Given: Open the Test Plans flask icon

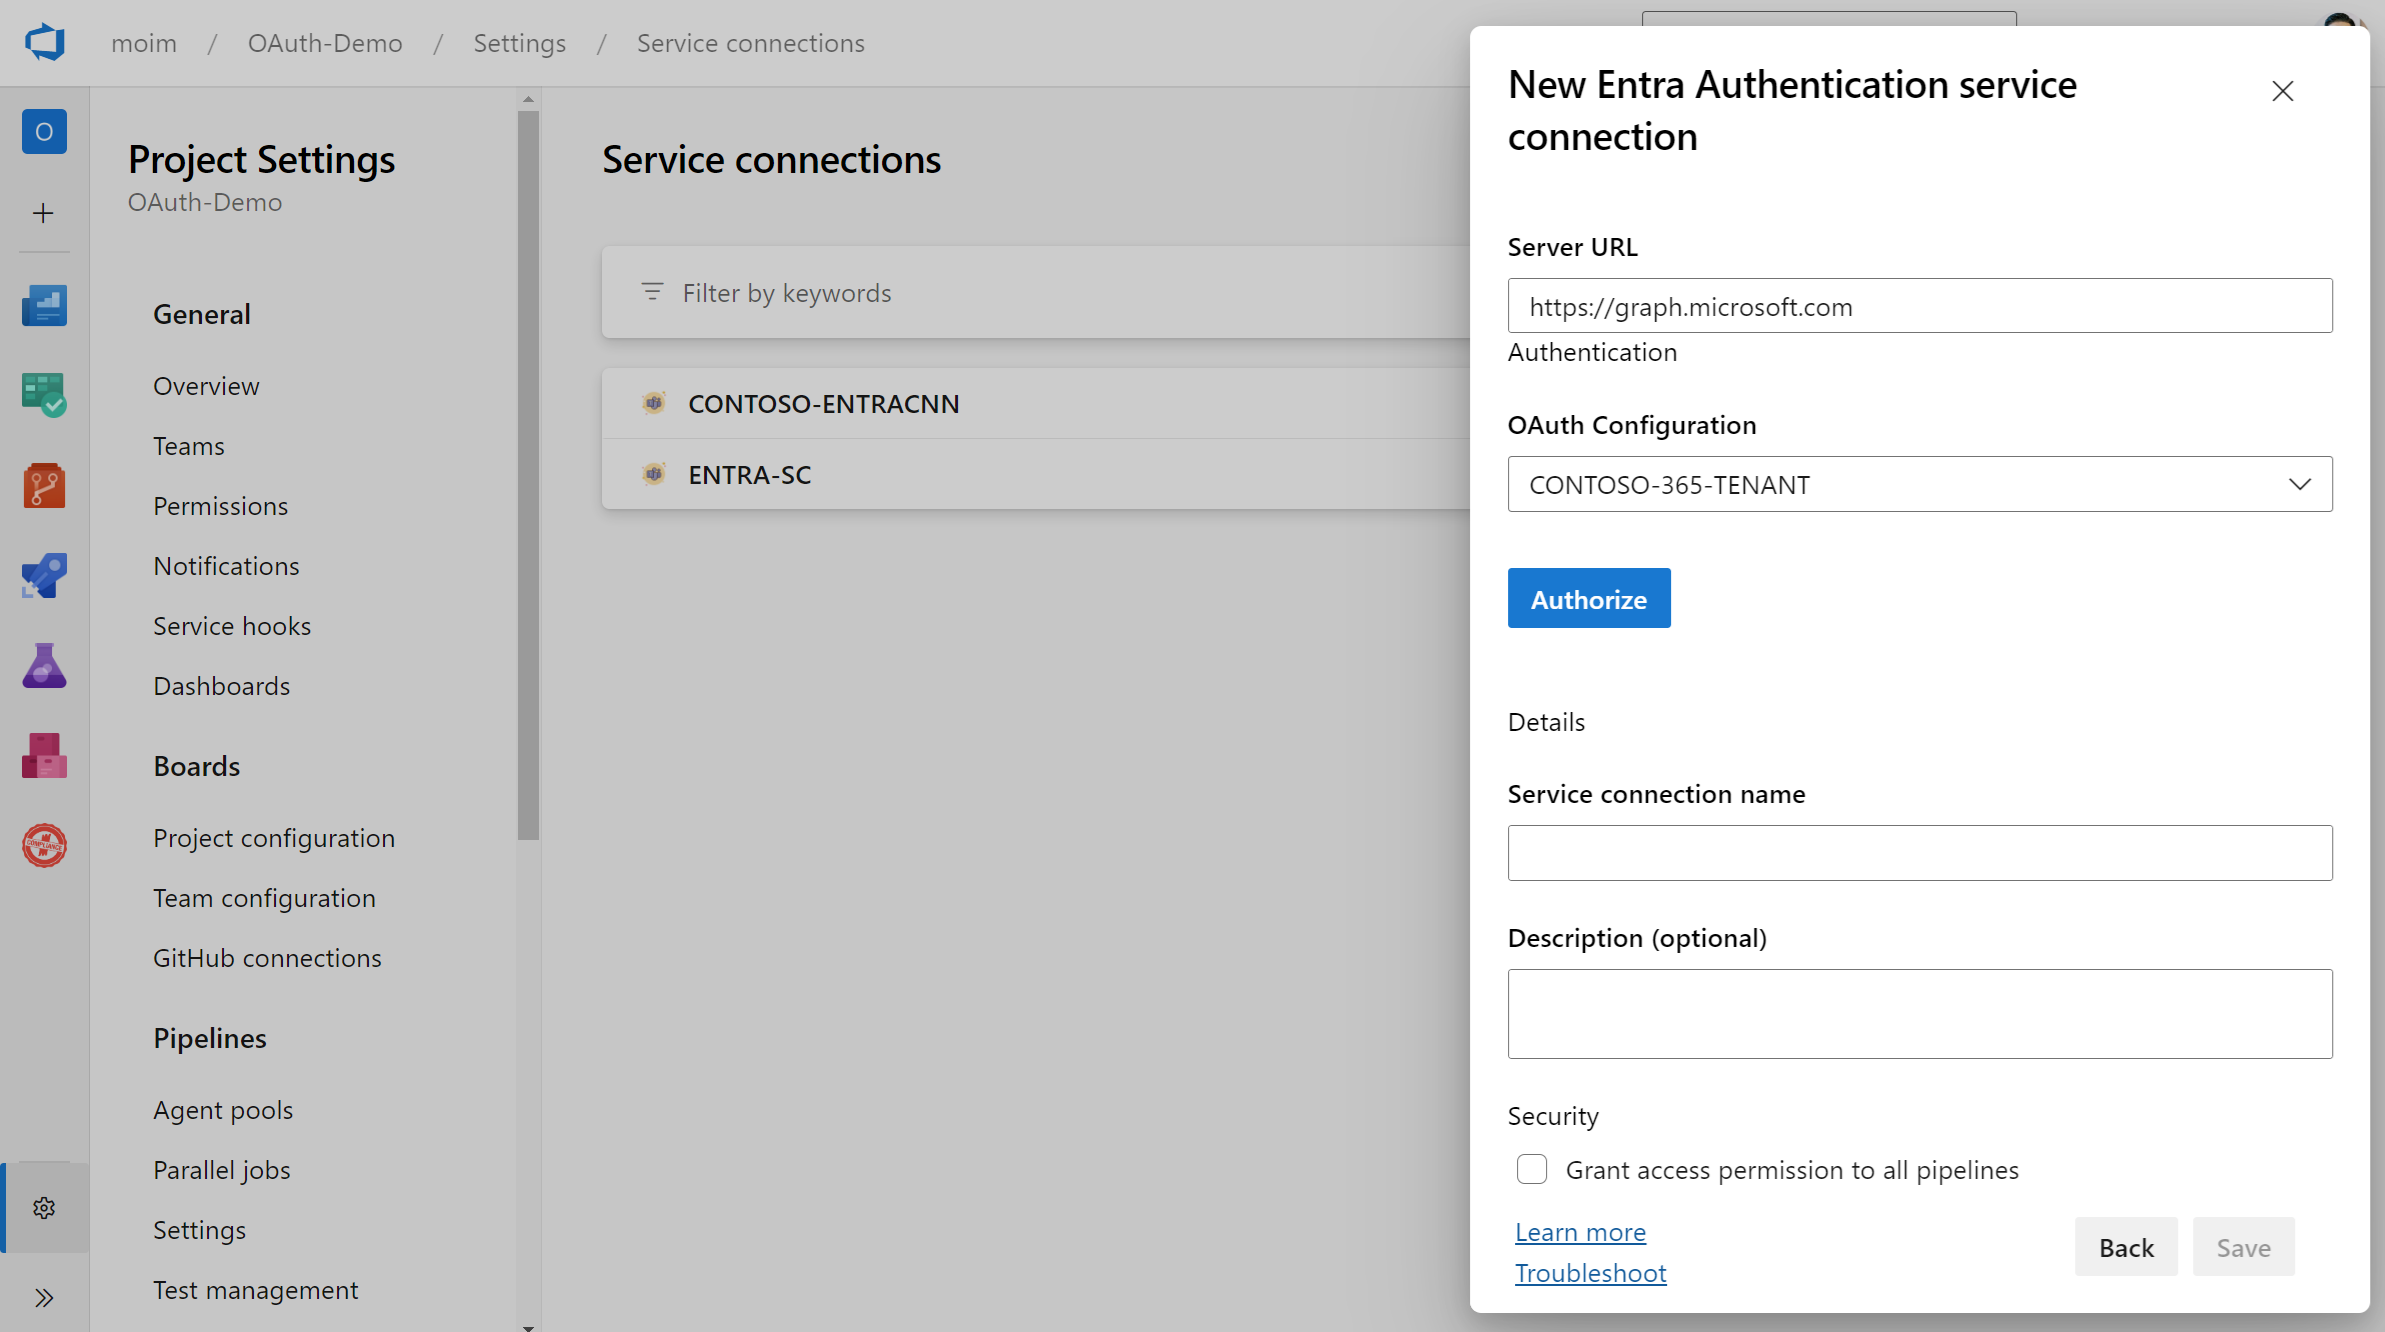Looking at the screenshot, I should 44,666.
